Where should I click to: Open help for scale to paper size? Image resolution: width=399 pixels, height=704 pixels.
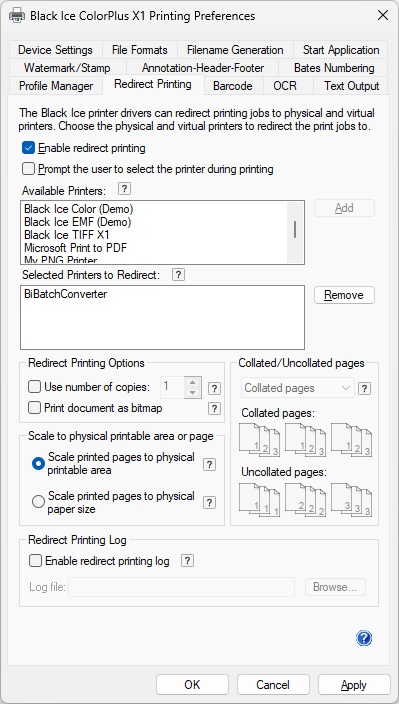pyautogui.click(x=209, y=502)
